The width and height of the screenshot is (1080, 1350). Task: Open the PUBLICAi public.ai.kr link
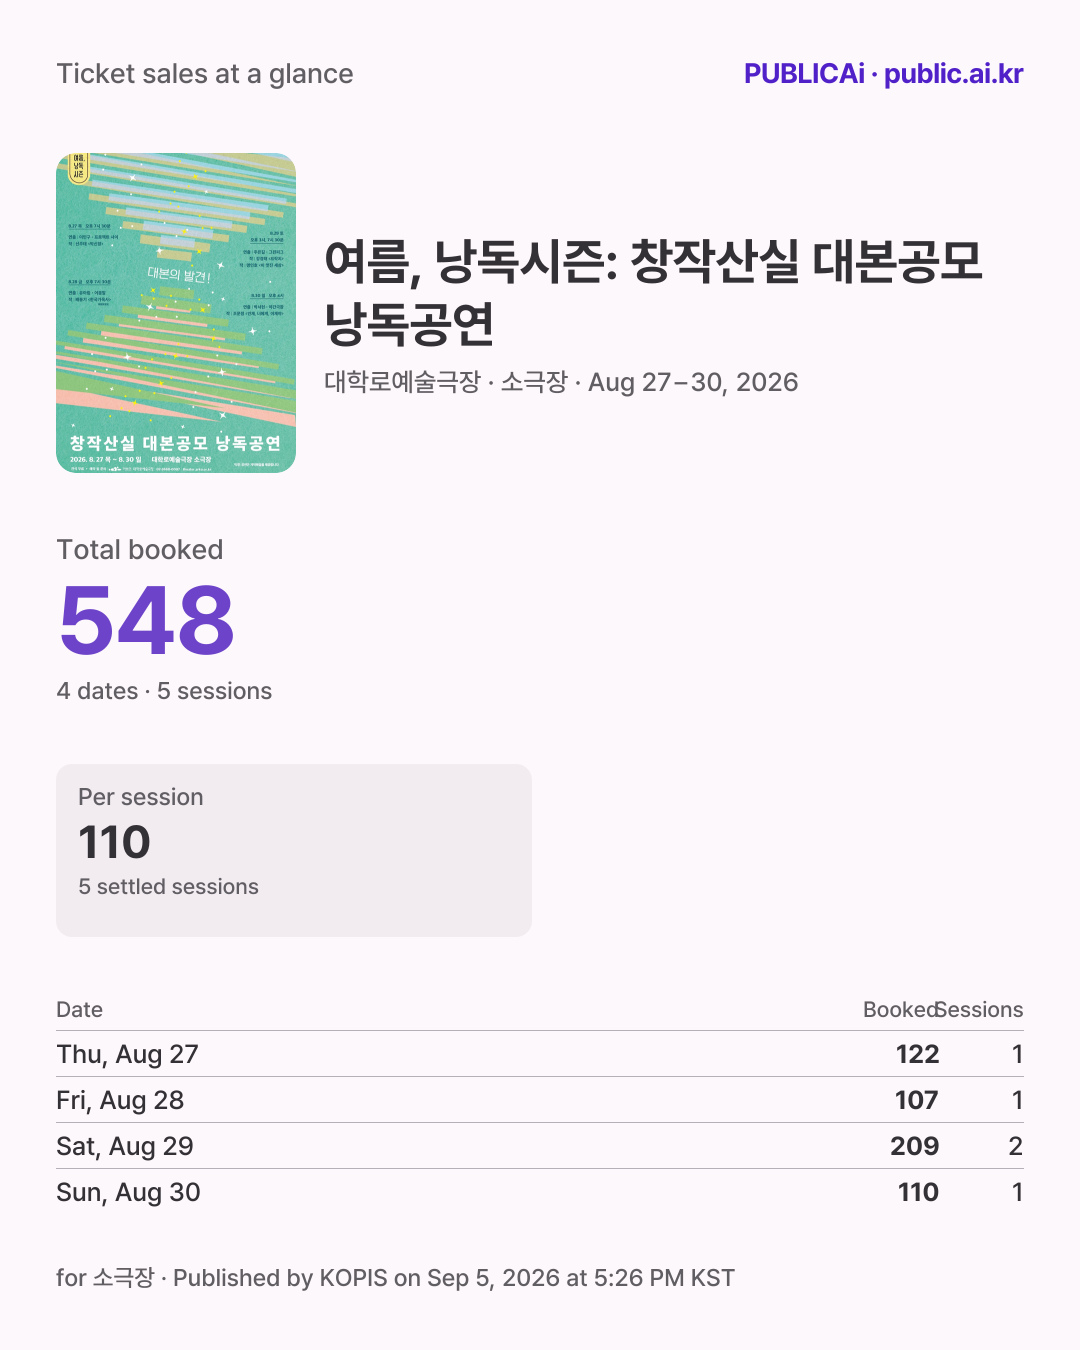tap(883, 74)
